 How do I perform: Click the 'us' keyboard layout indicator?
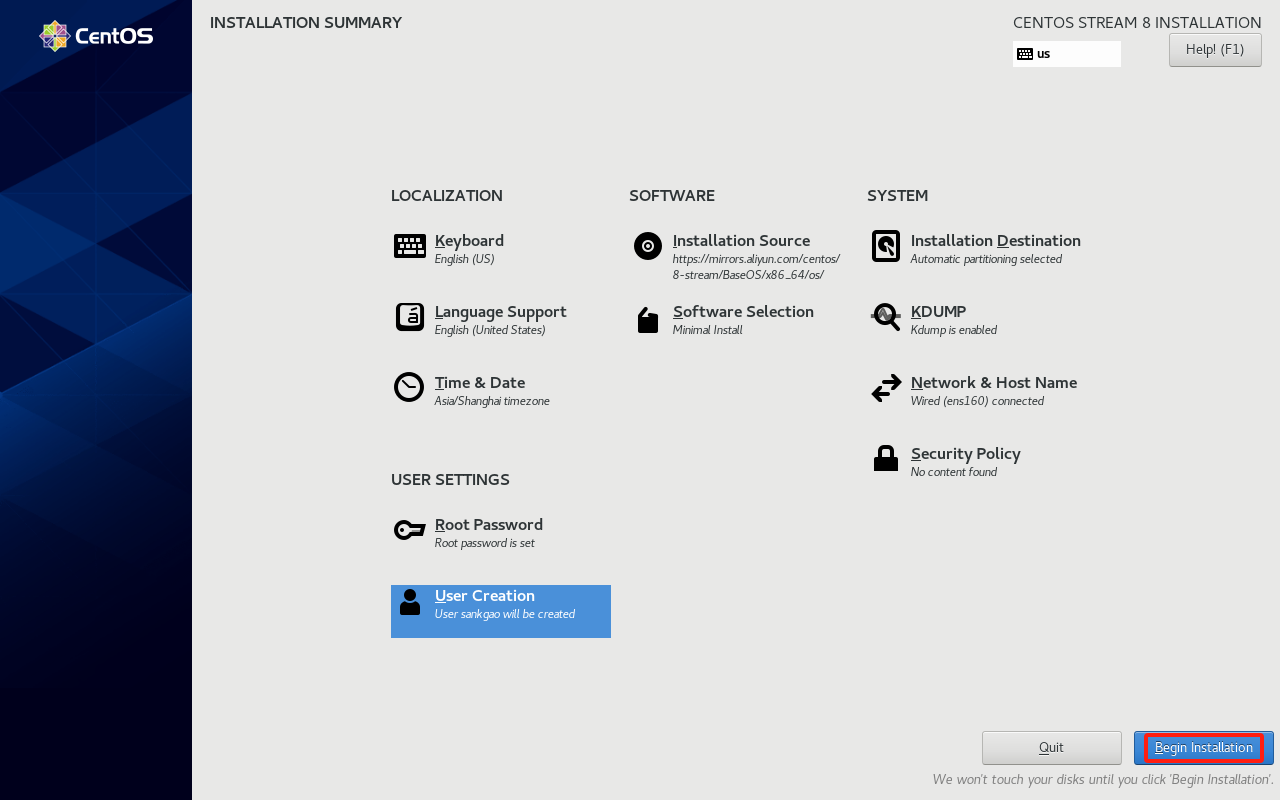(x=1066, y=54)
